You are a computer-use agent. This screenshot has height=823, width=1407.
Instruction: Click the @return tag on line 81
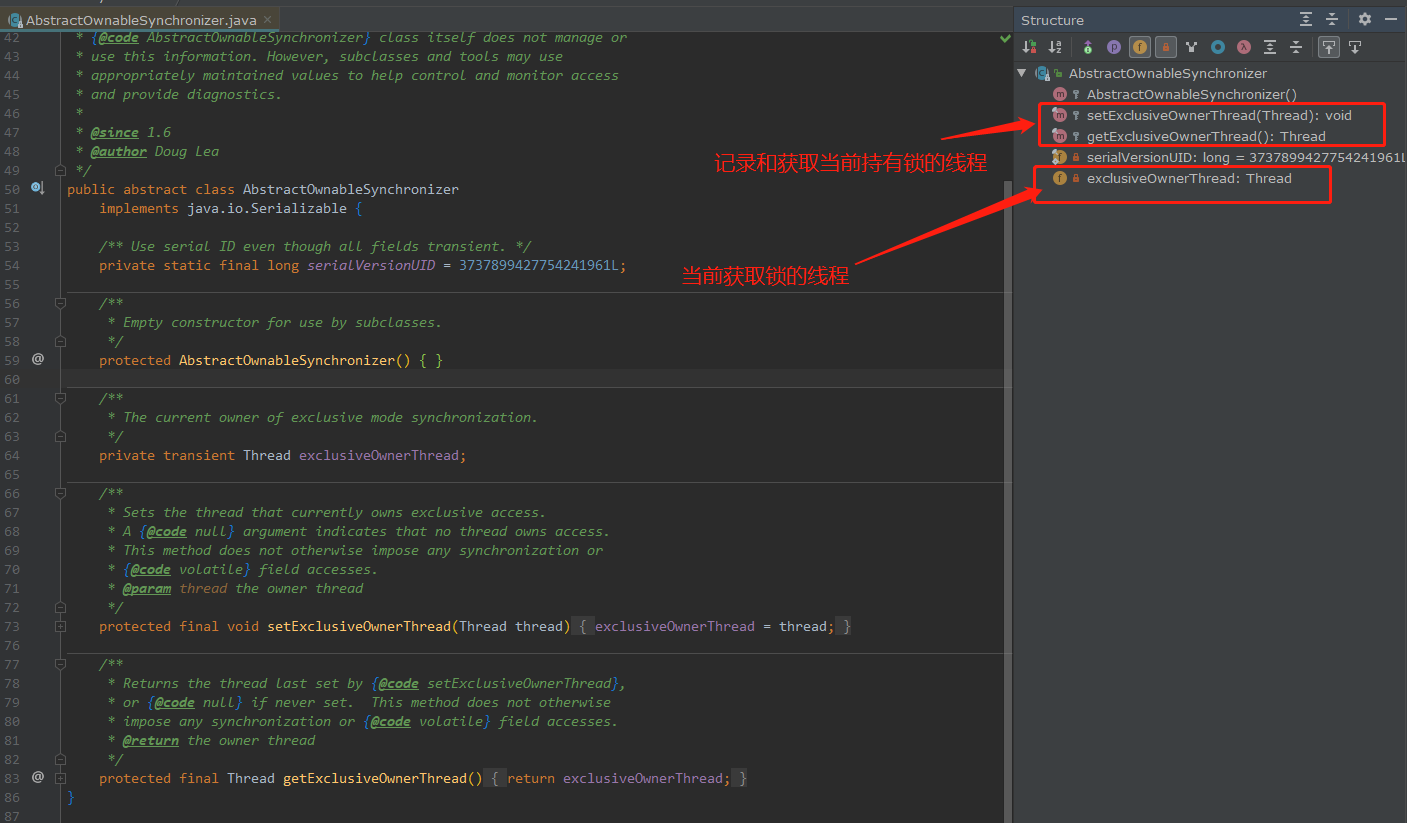pos(151,740)
